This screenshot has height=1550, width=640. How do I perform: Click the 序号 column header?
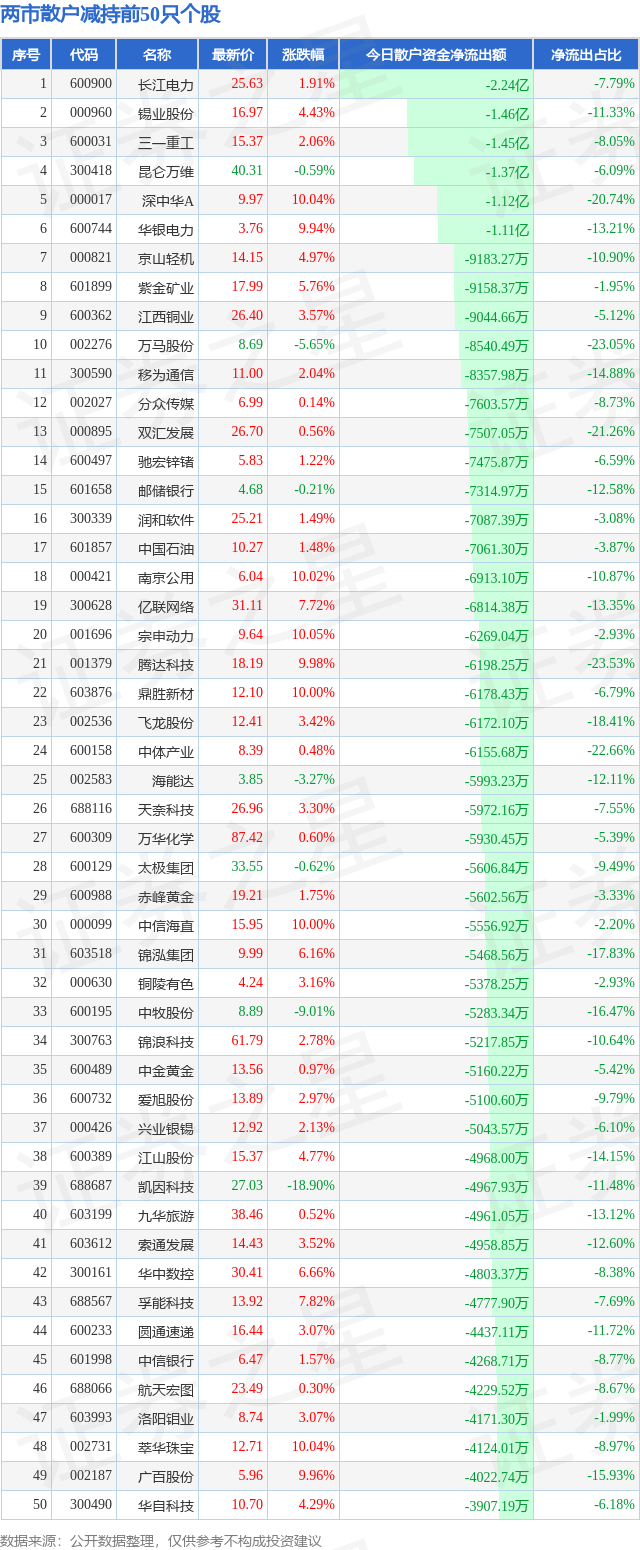26,55
